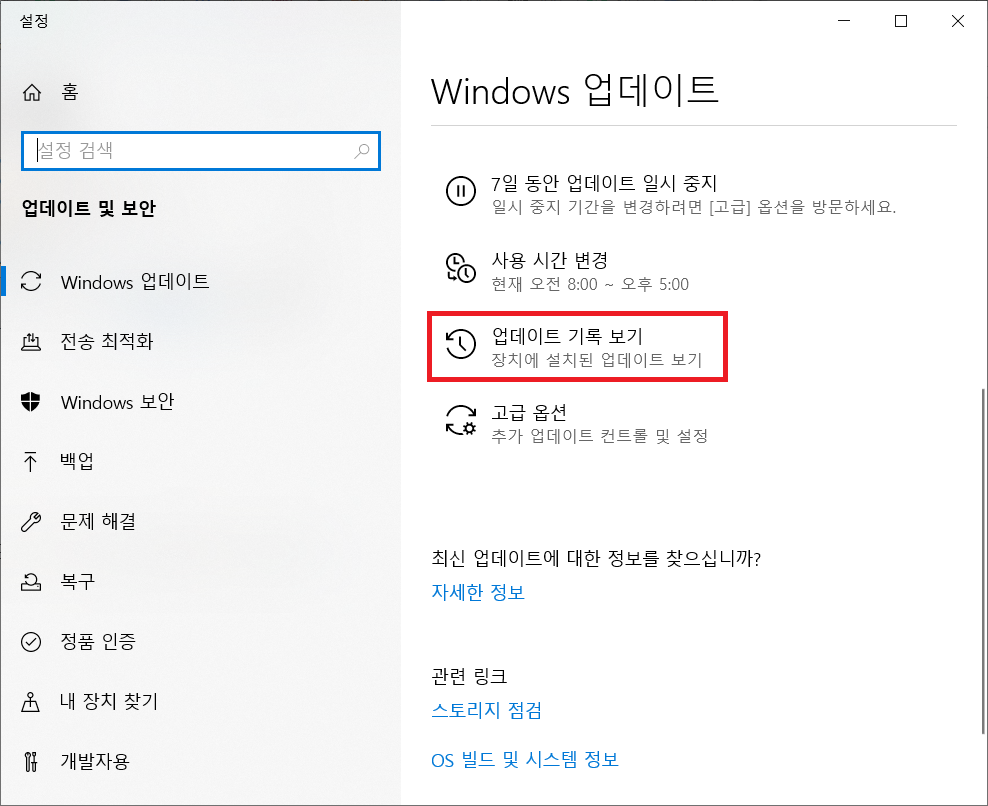
Task: Open 고급 옵션
Action: tap(577, 424)
